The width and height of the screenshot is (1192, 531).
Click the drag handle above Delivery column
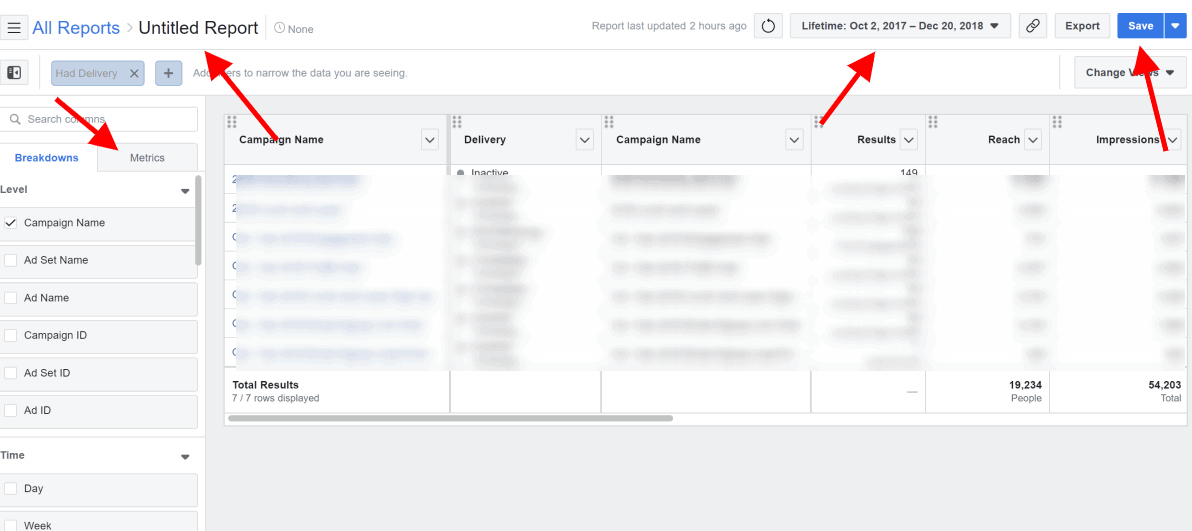tap(457, 122)
